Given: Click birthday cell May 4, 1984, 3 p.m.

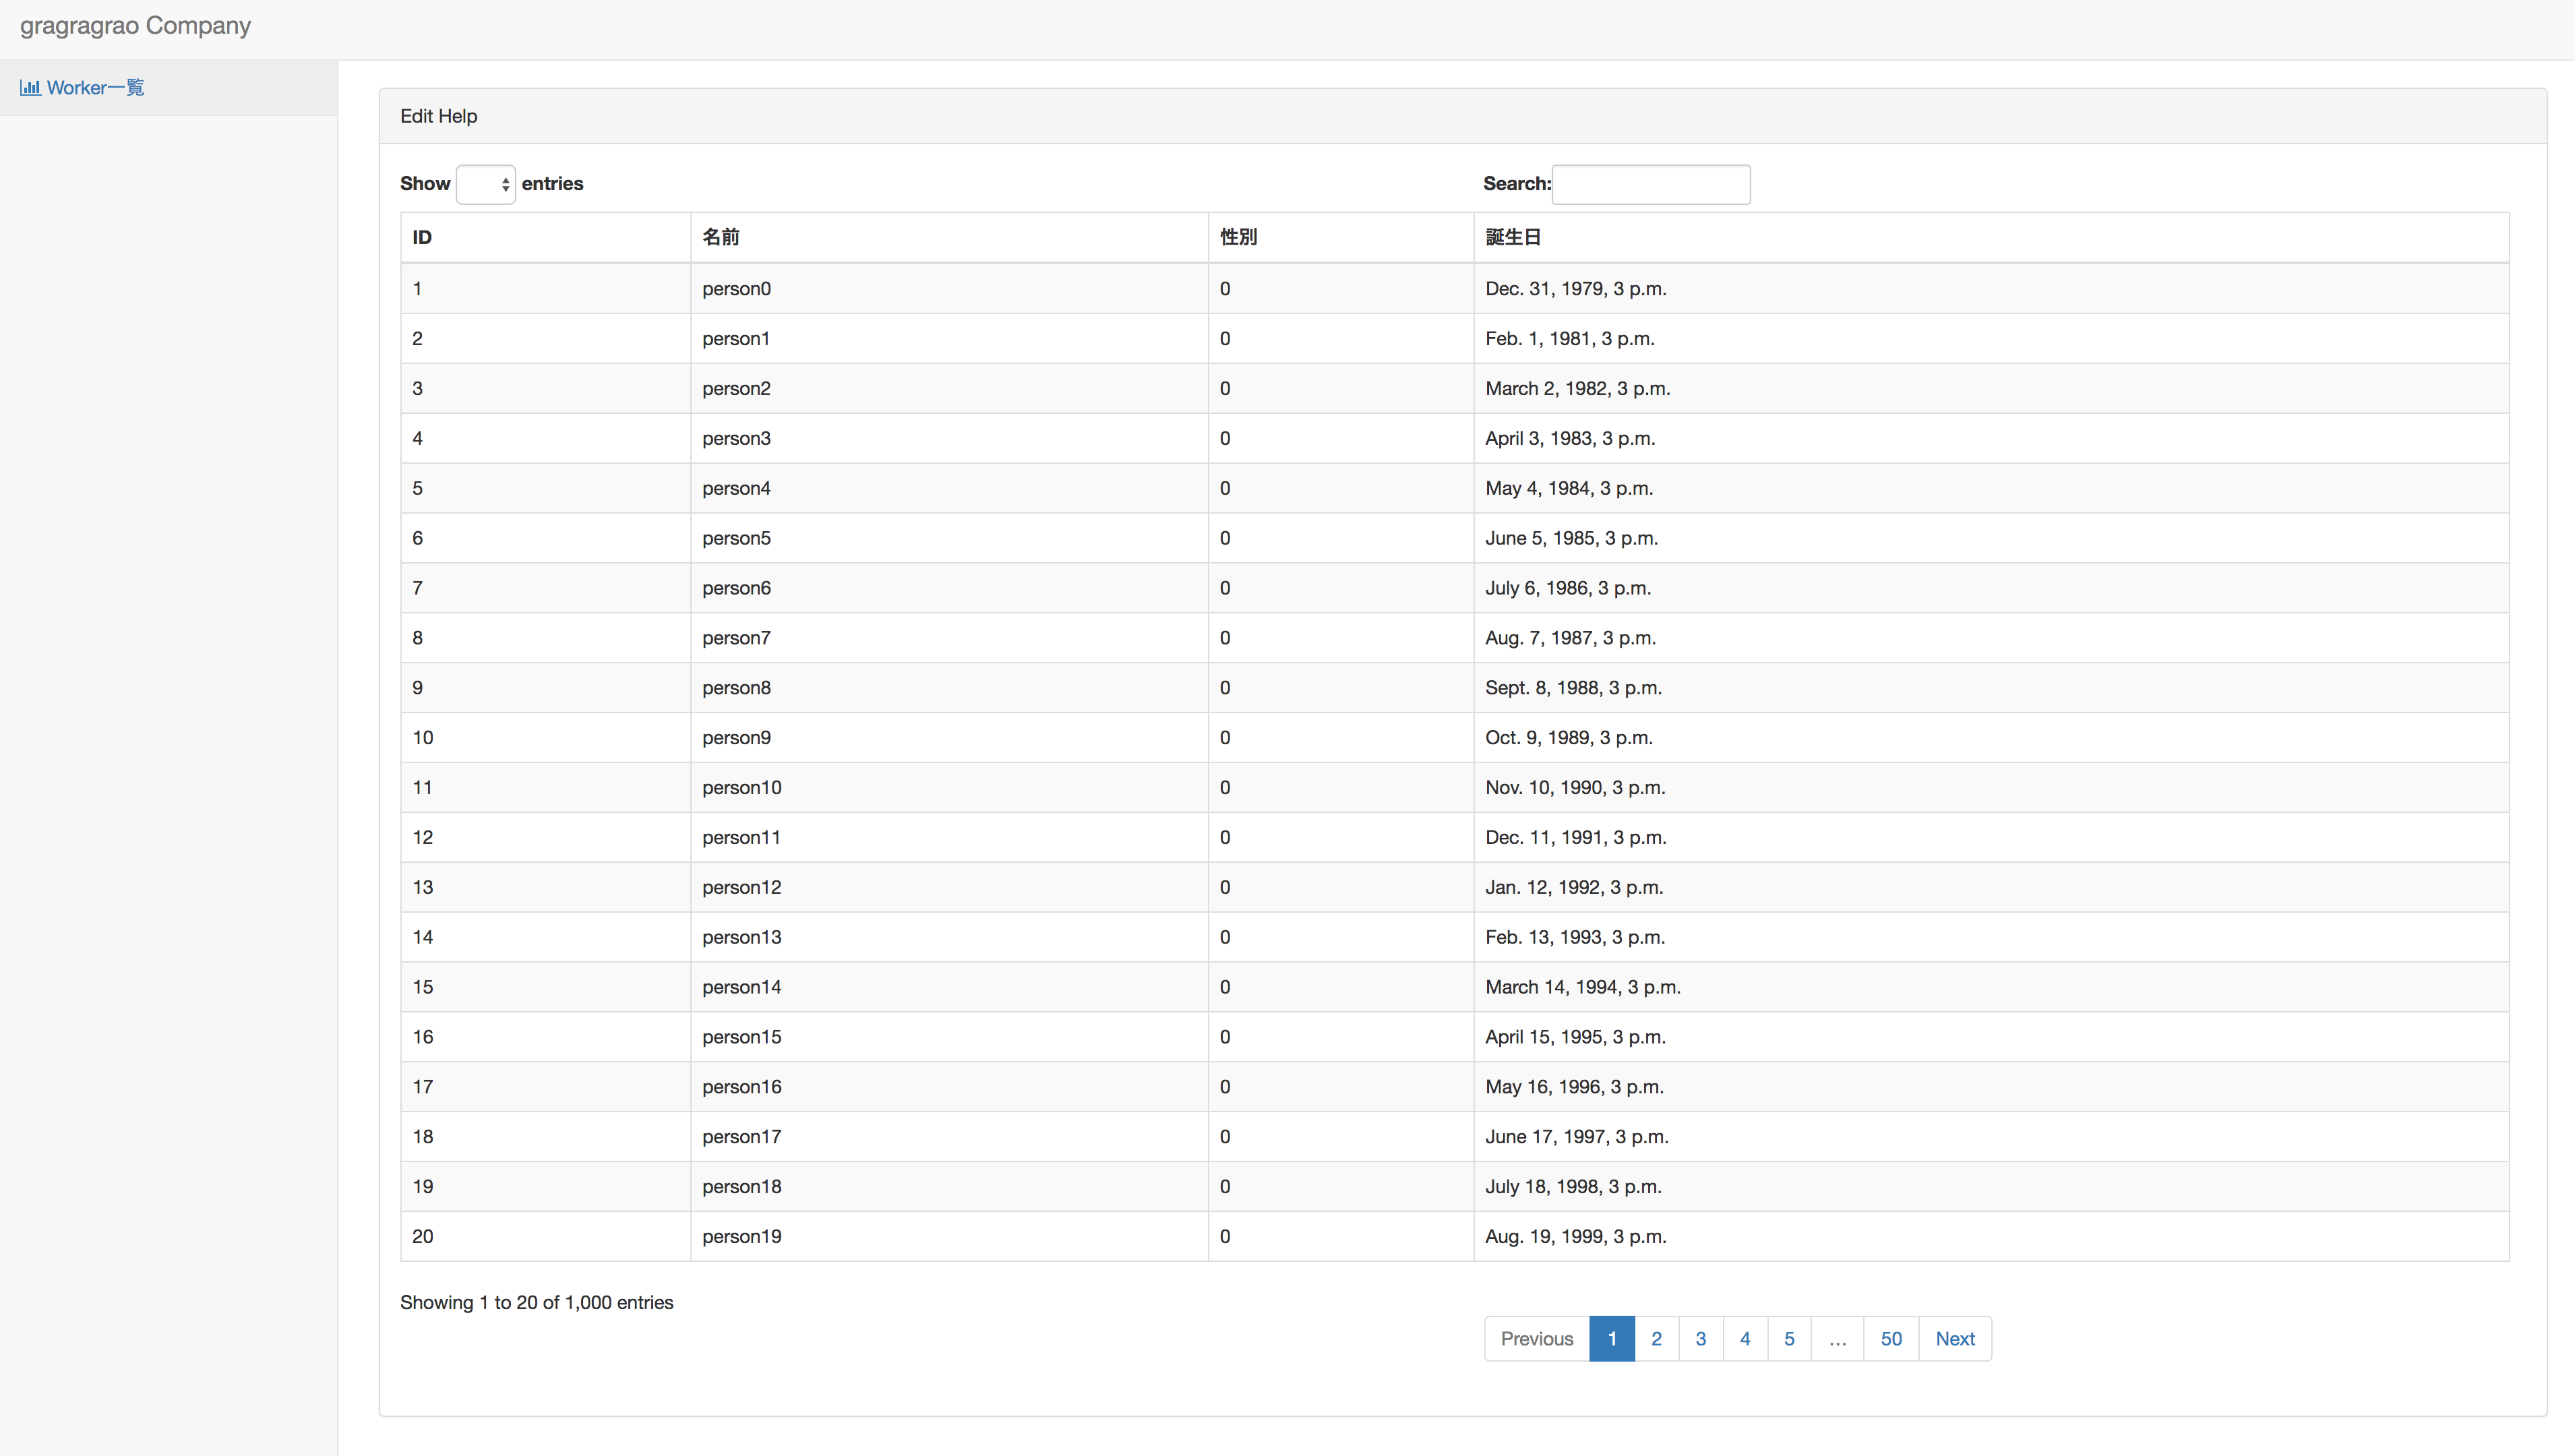Looking at the screenshot, I should coord(1992,489).
